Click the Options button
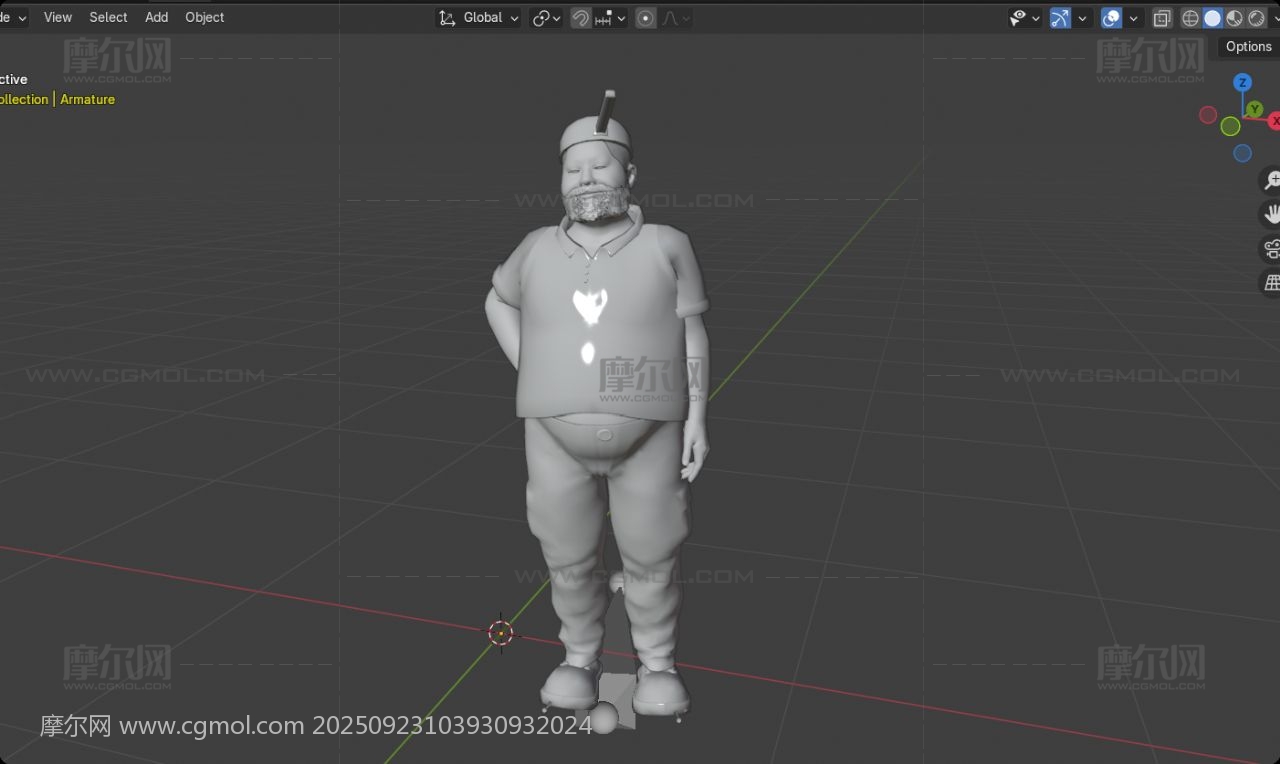Image resolution: width=1280 pixels, height=764 pixels. (x=1248, y=46)
